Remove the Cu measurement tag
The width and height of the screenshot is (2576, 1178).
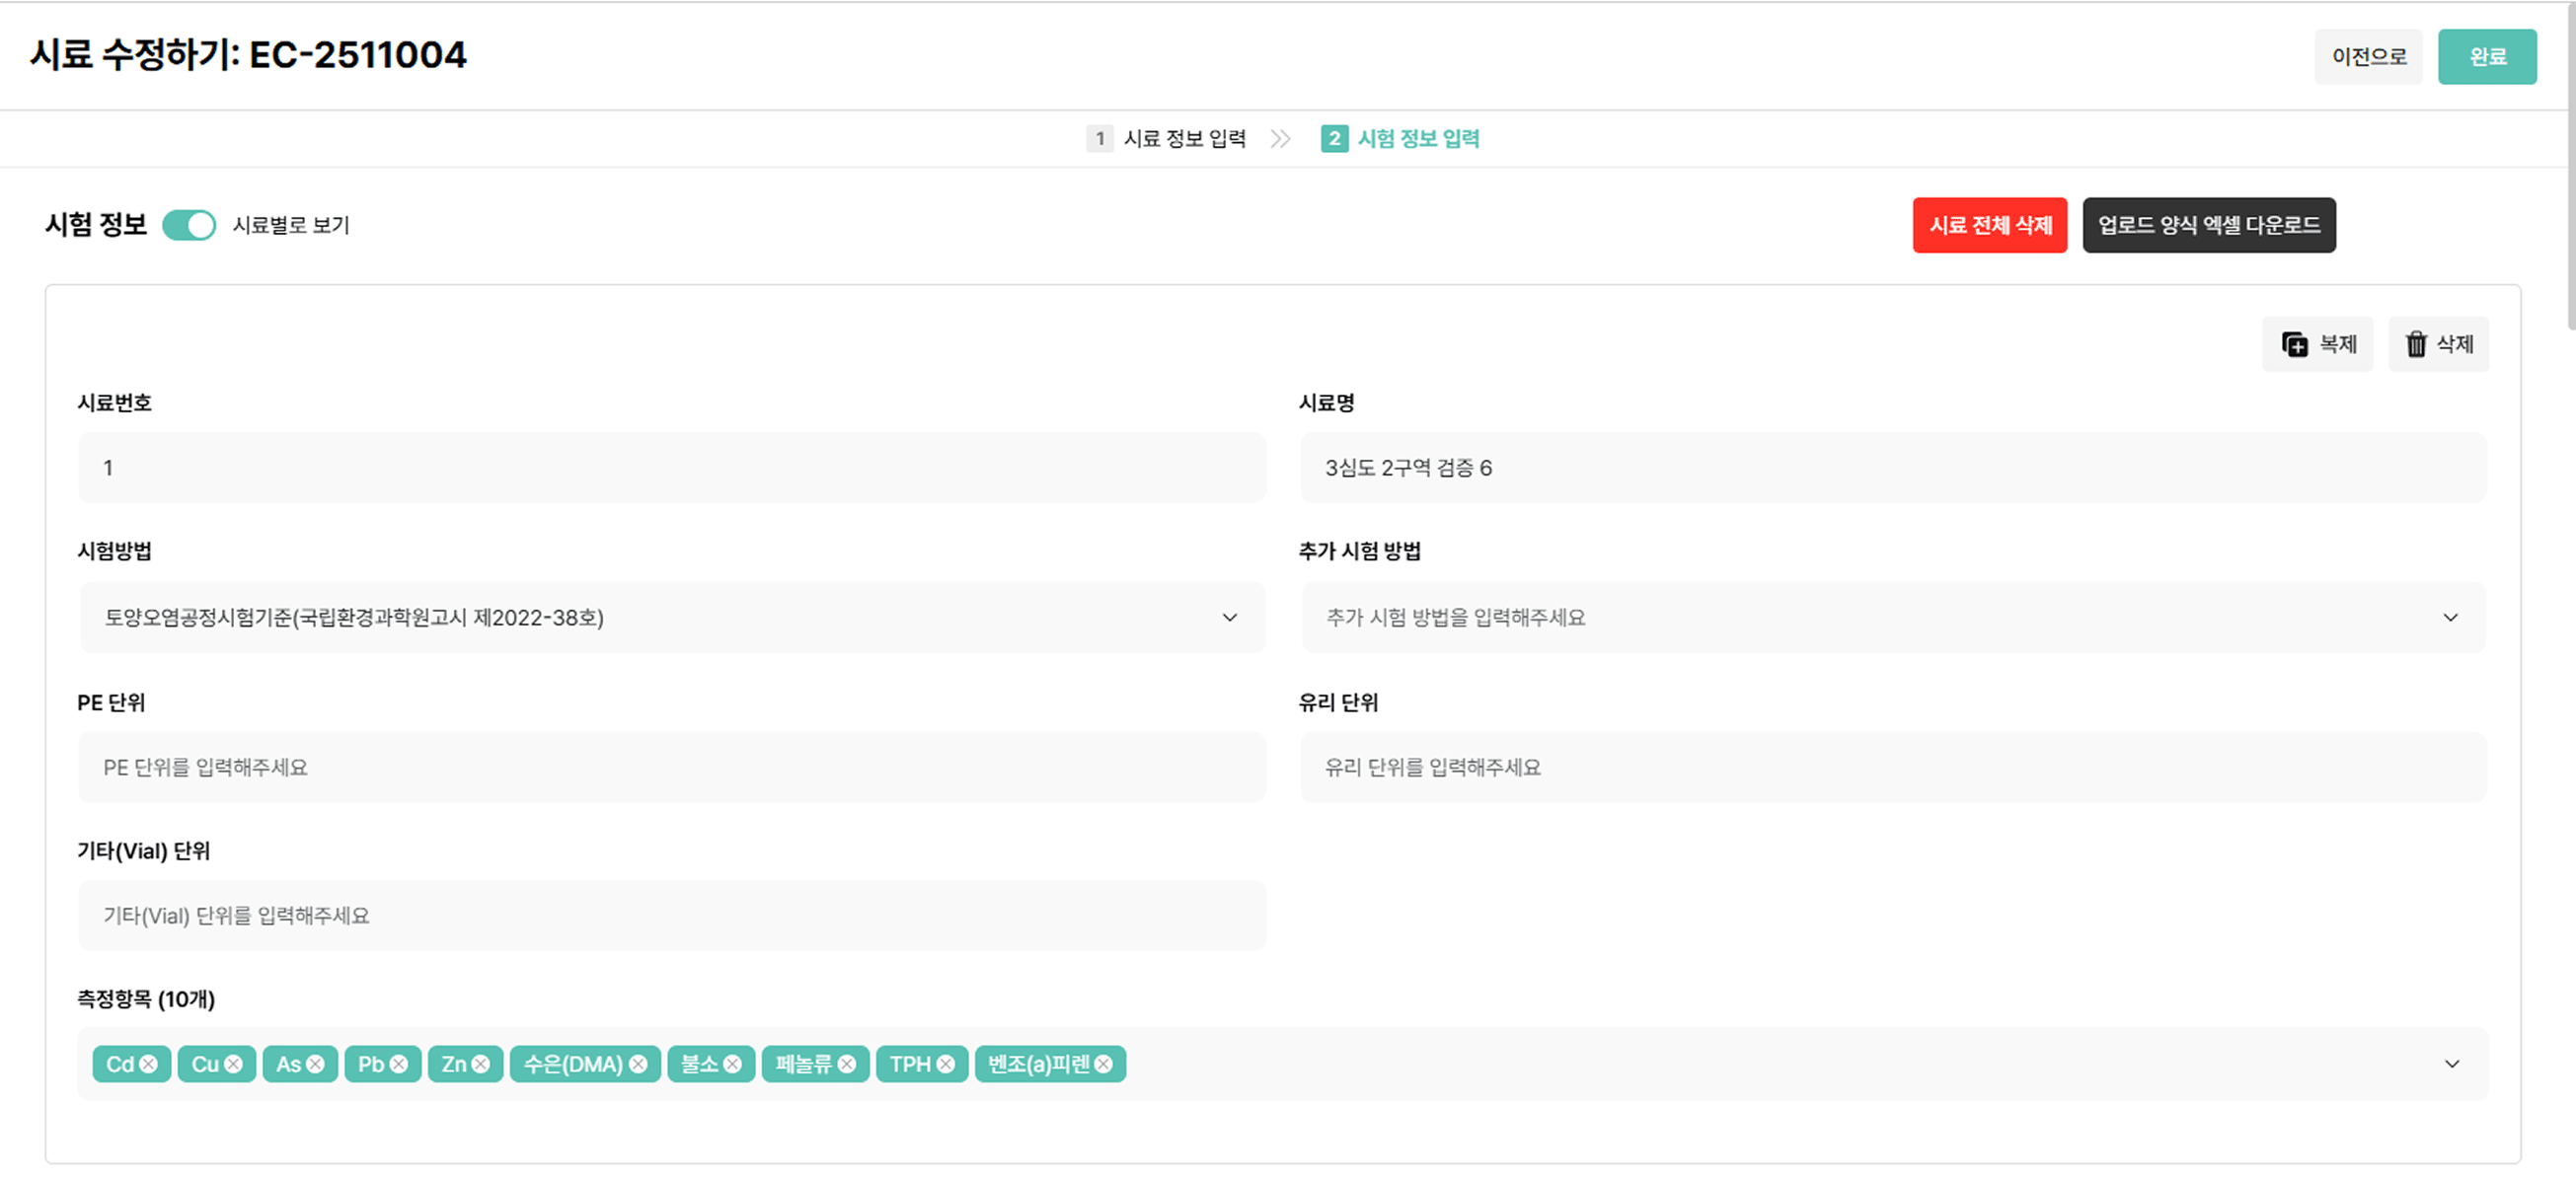[233, 1064]
